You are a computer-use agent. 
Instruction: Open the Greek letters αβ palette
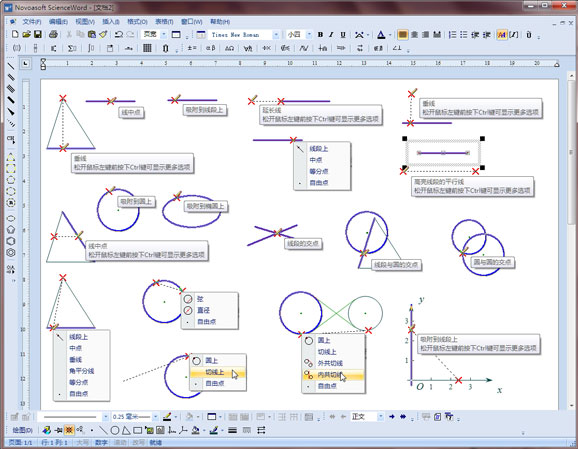[210, 48]
